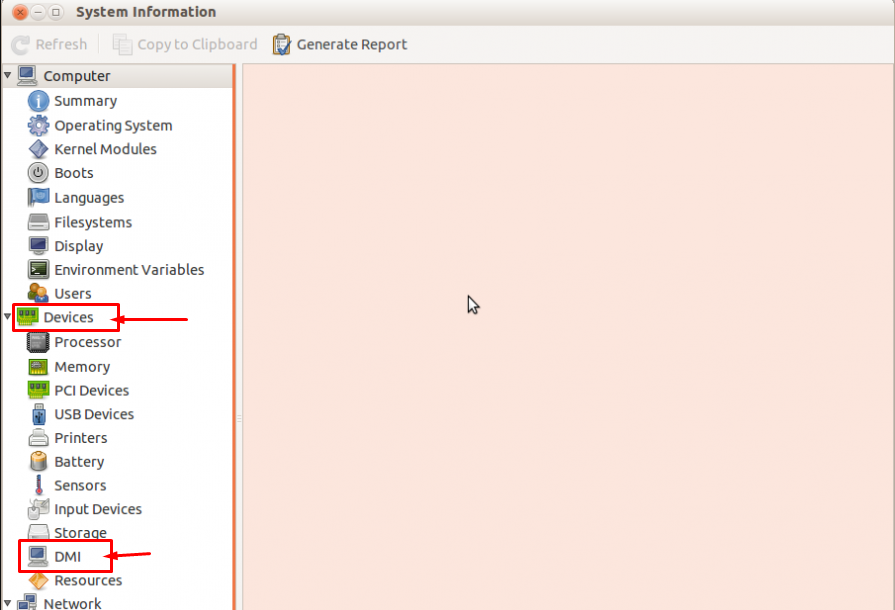Click the DMI computer icon

(x=38, y=556)
